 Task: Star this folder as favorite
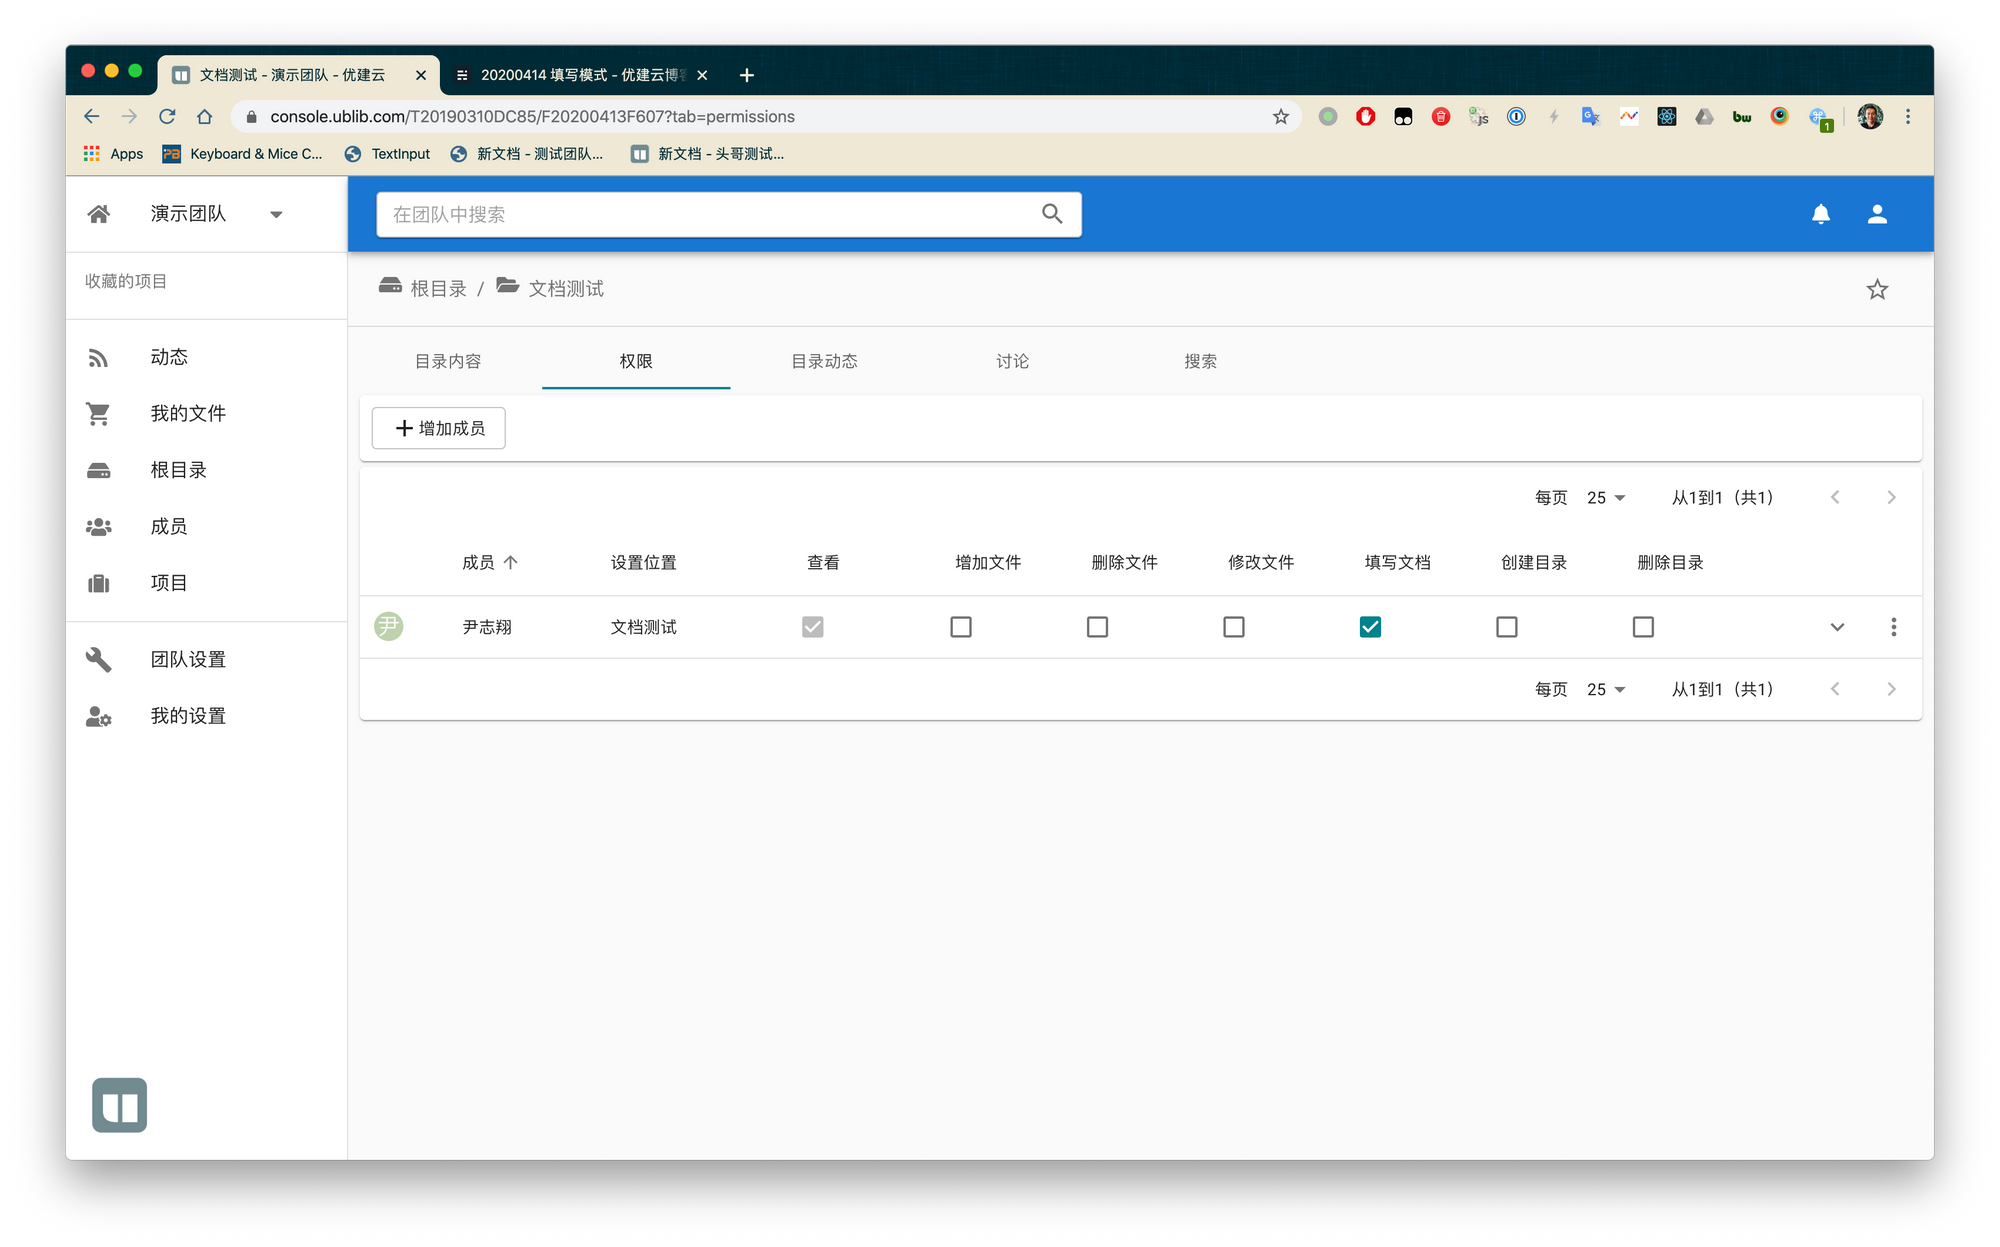point(1877,289)
